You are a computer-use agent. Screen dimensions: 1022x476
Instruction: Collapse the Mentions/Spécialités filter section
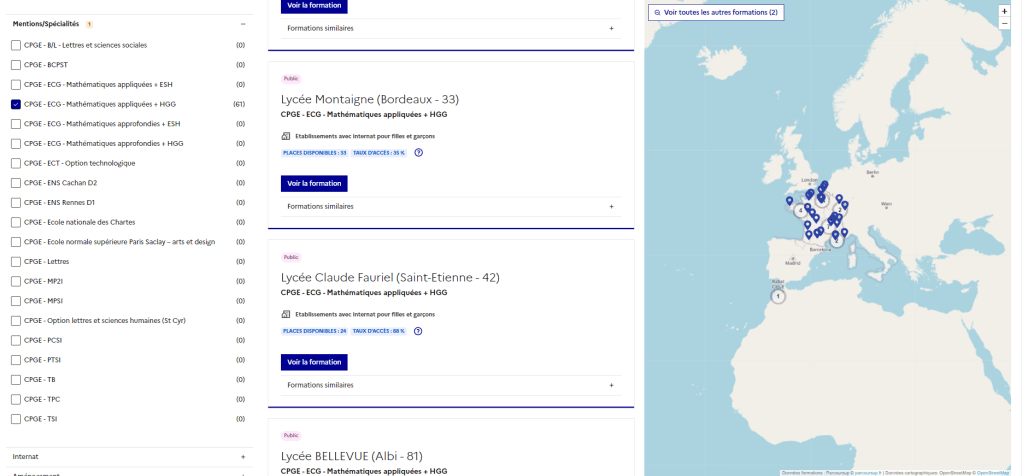(242, 23)
